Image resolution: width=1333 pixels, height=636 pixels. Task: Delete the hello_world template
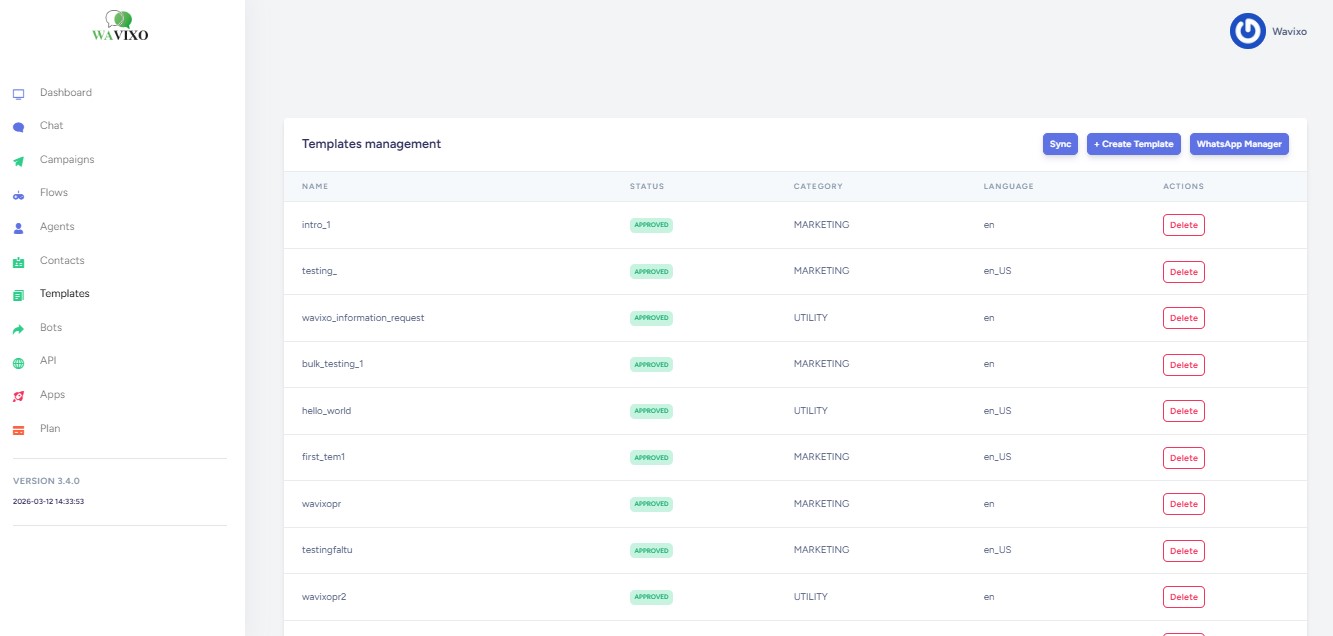pyautogui.click(x=1183, y=411)
